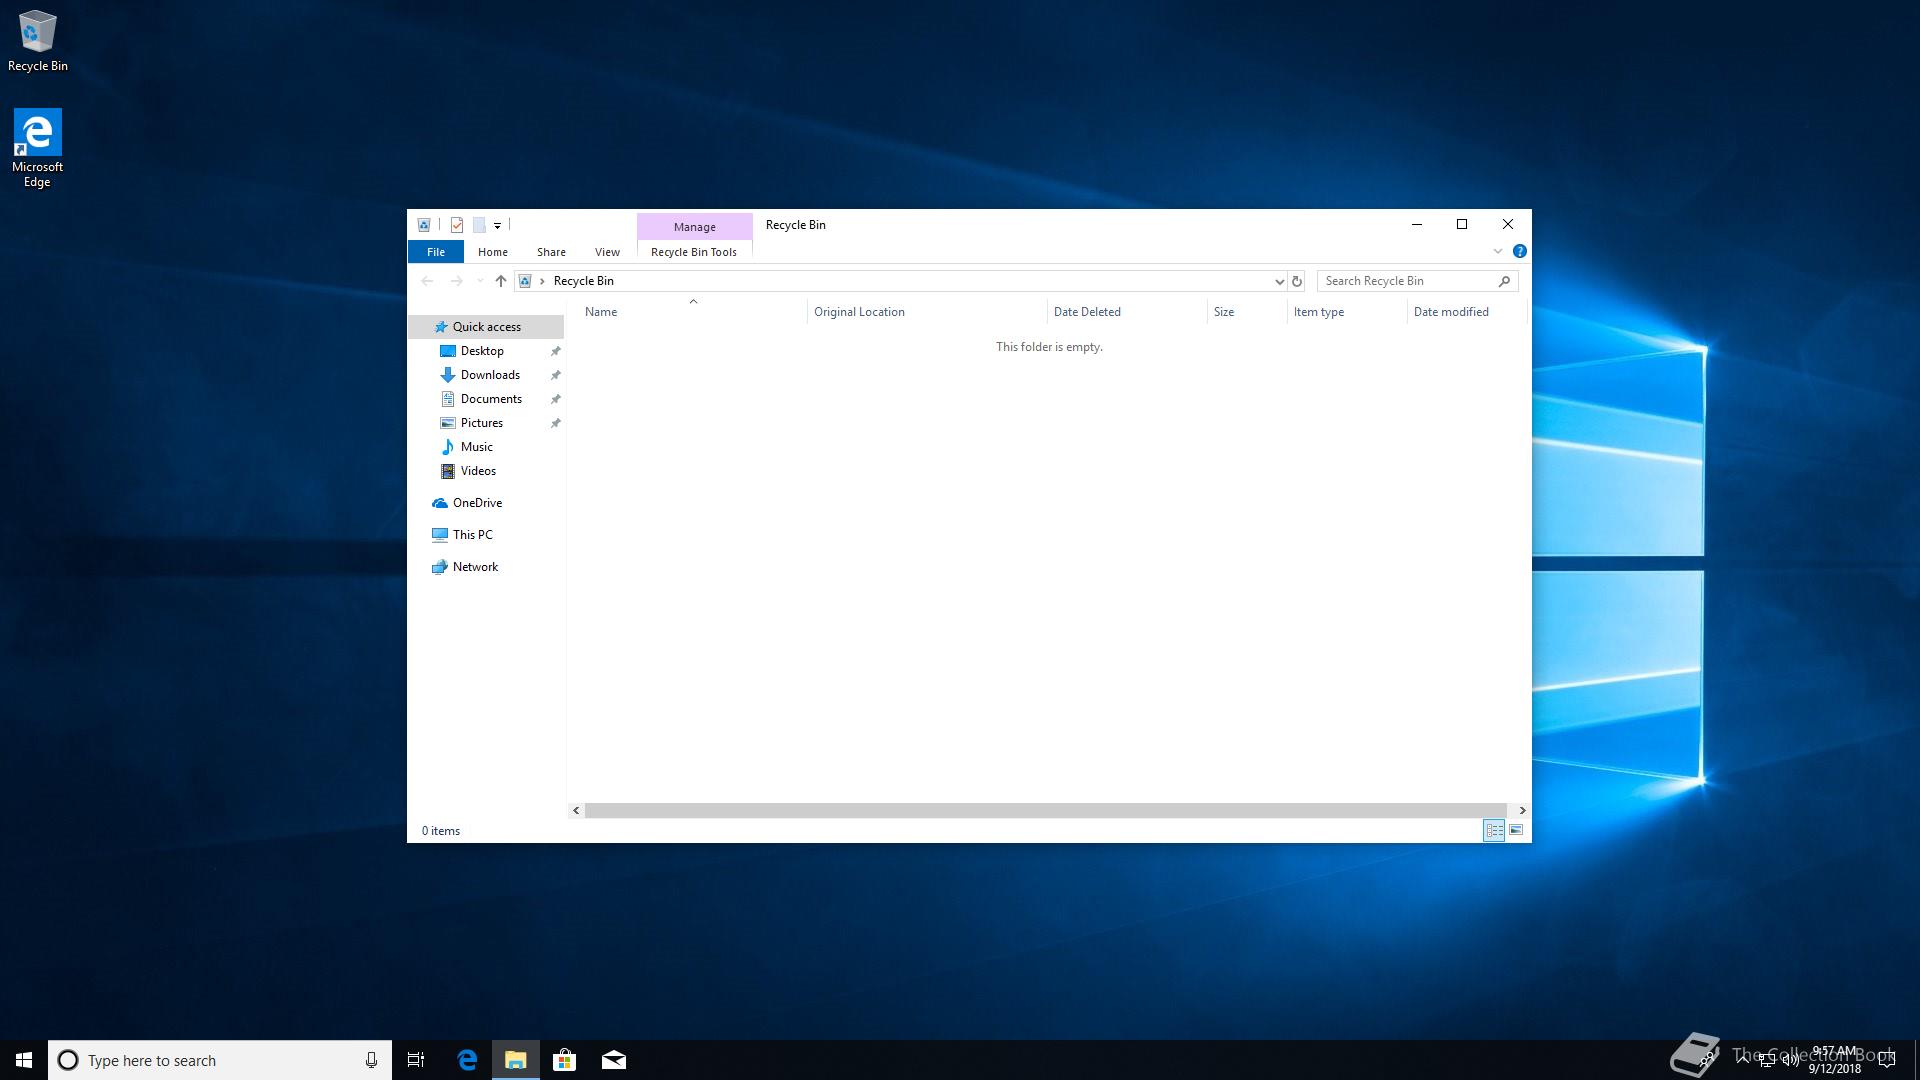1920x1080 pixels.
Task: Expand the ribbon with the chevron
Action: coord(1498,251)
